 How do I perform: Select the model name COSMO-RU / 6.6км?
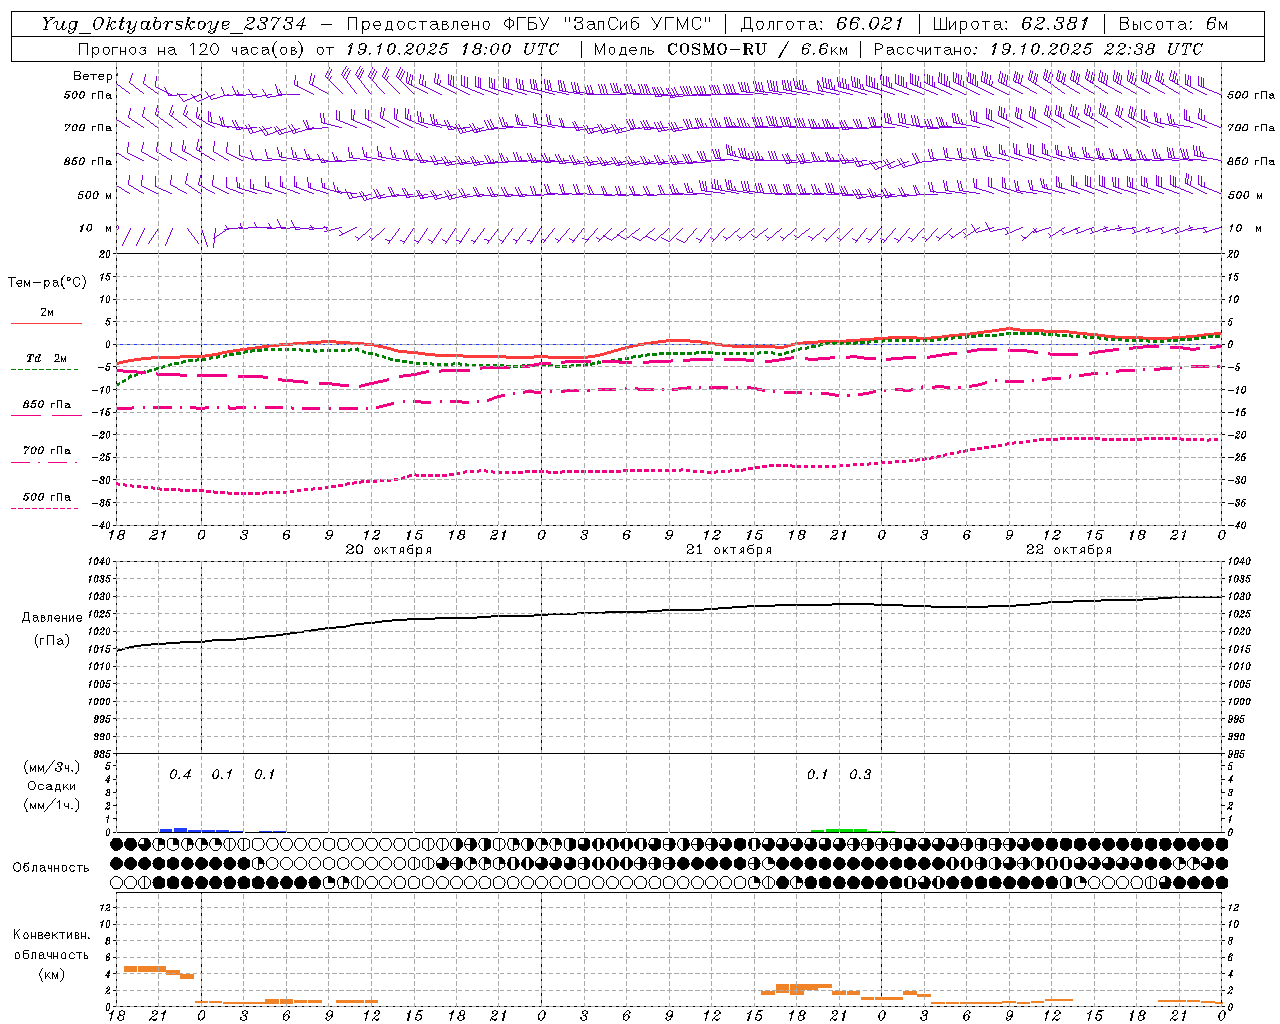point(758,49)
